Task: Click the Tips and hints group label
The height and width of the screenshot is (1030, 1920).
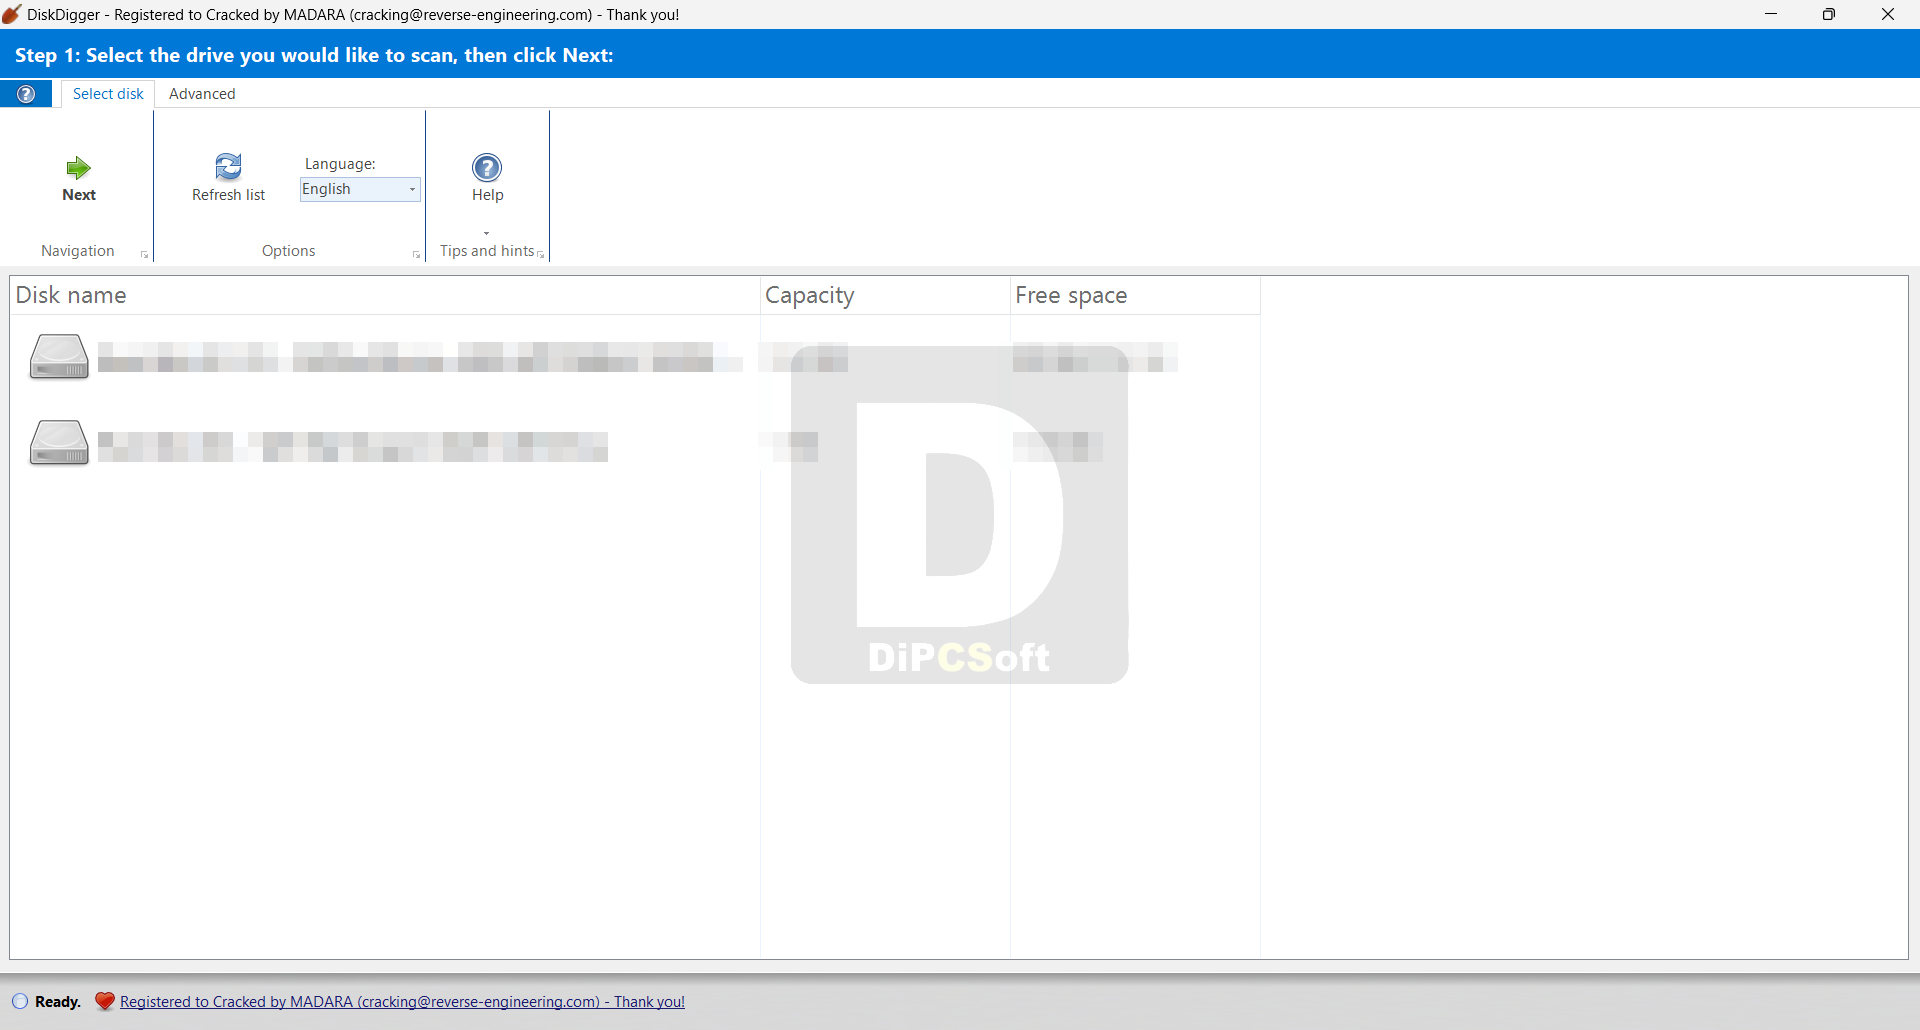Action: coord(487,251)
